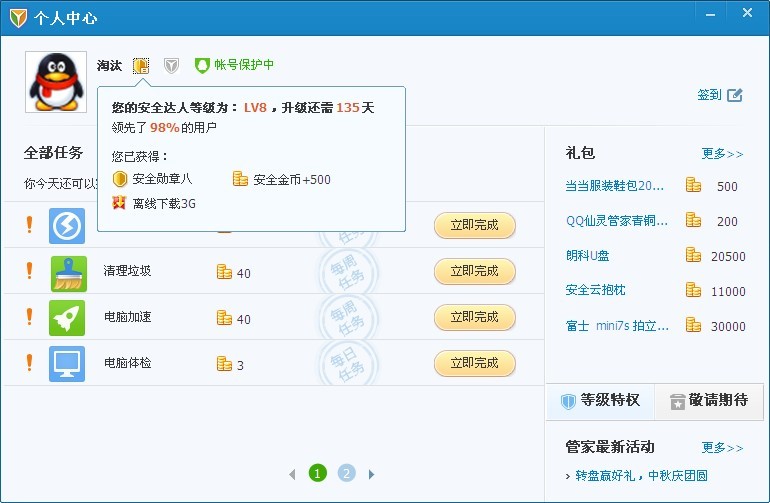Open 更多>> next to 礼包

click(722, 154)
